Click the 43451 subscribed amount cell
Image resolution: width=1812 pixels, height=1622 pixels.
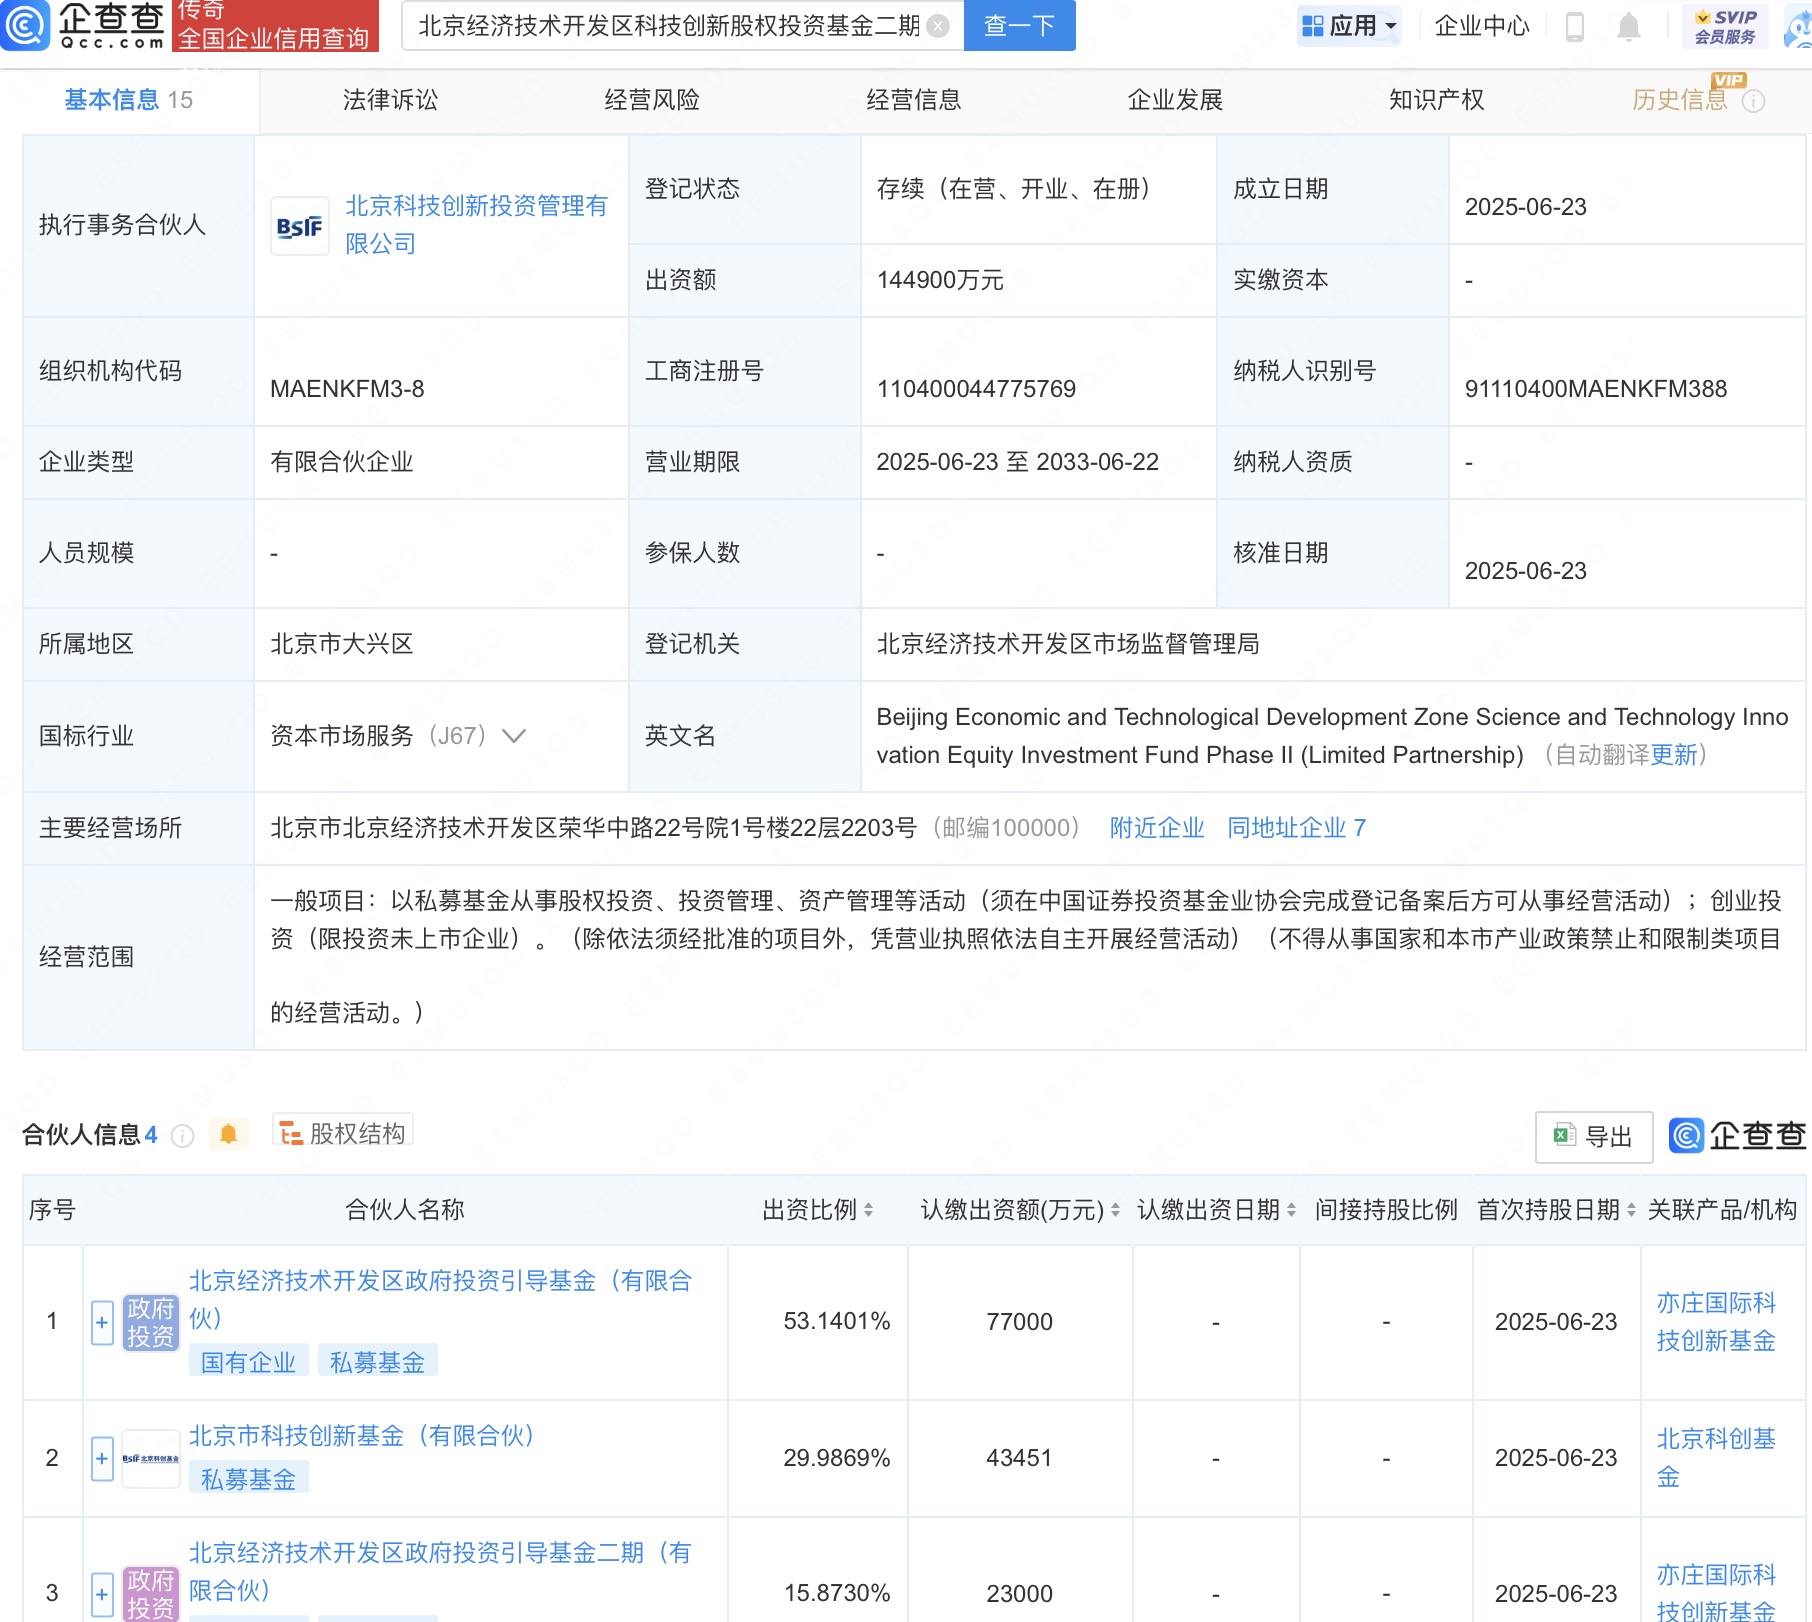point(1019,1458)
